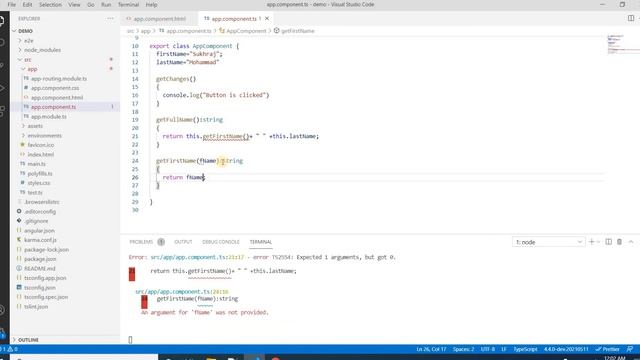Open Explorer more actions ellipsis

110,18
